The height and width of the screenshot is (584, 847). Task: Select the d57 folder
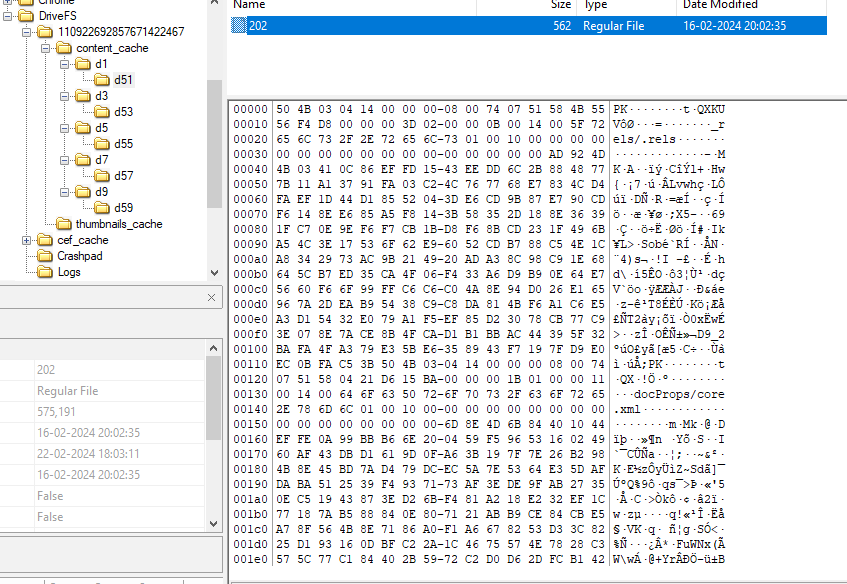click(123, 176)
